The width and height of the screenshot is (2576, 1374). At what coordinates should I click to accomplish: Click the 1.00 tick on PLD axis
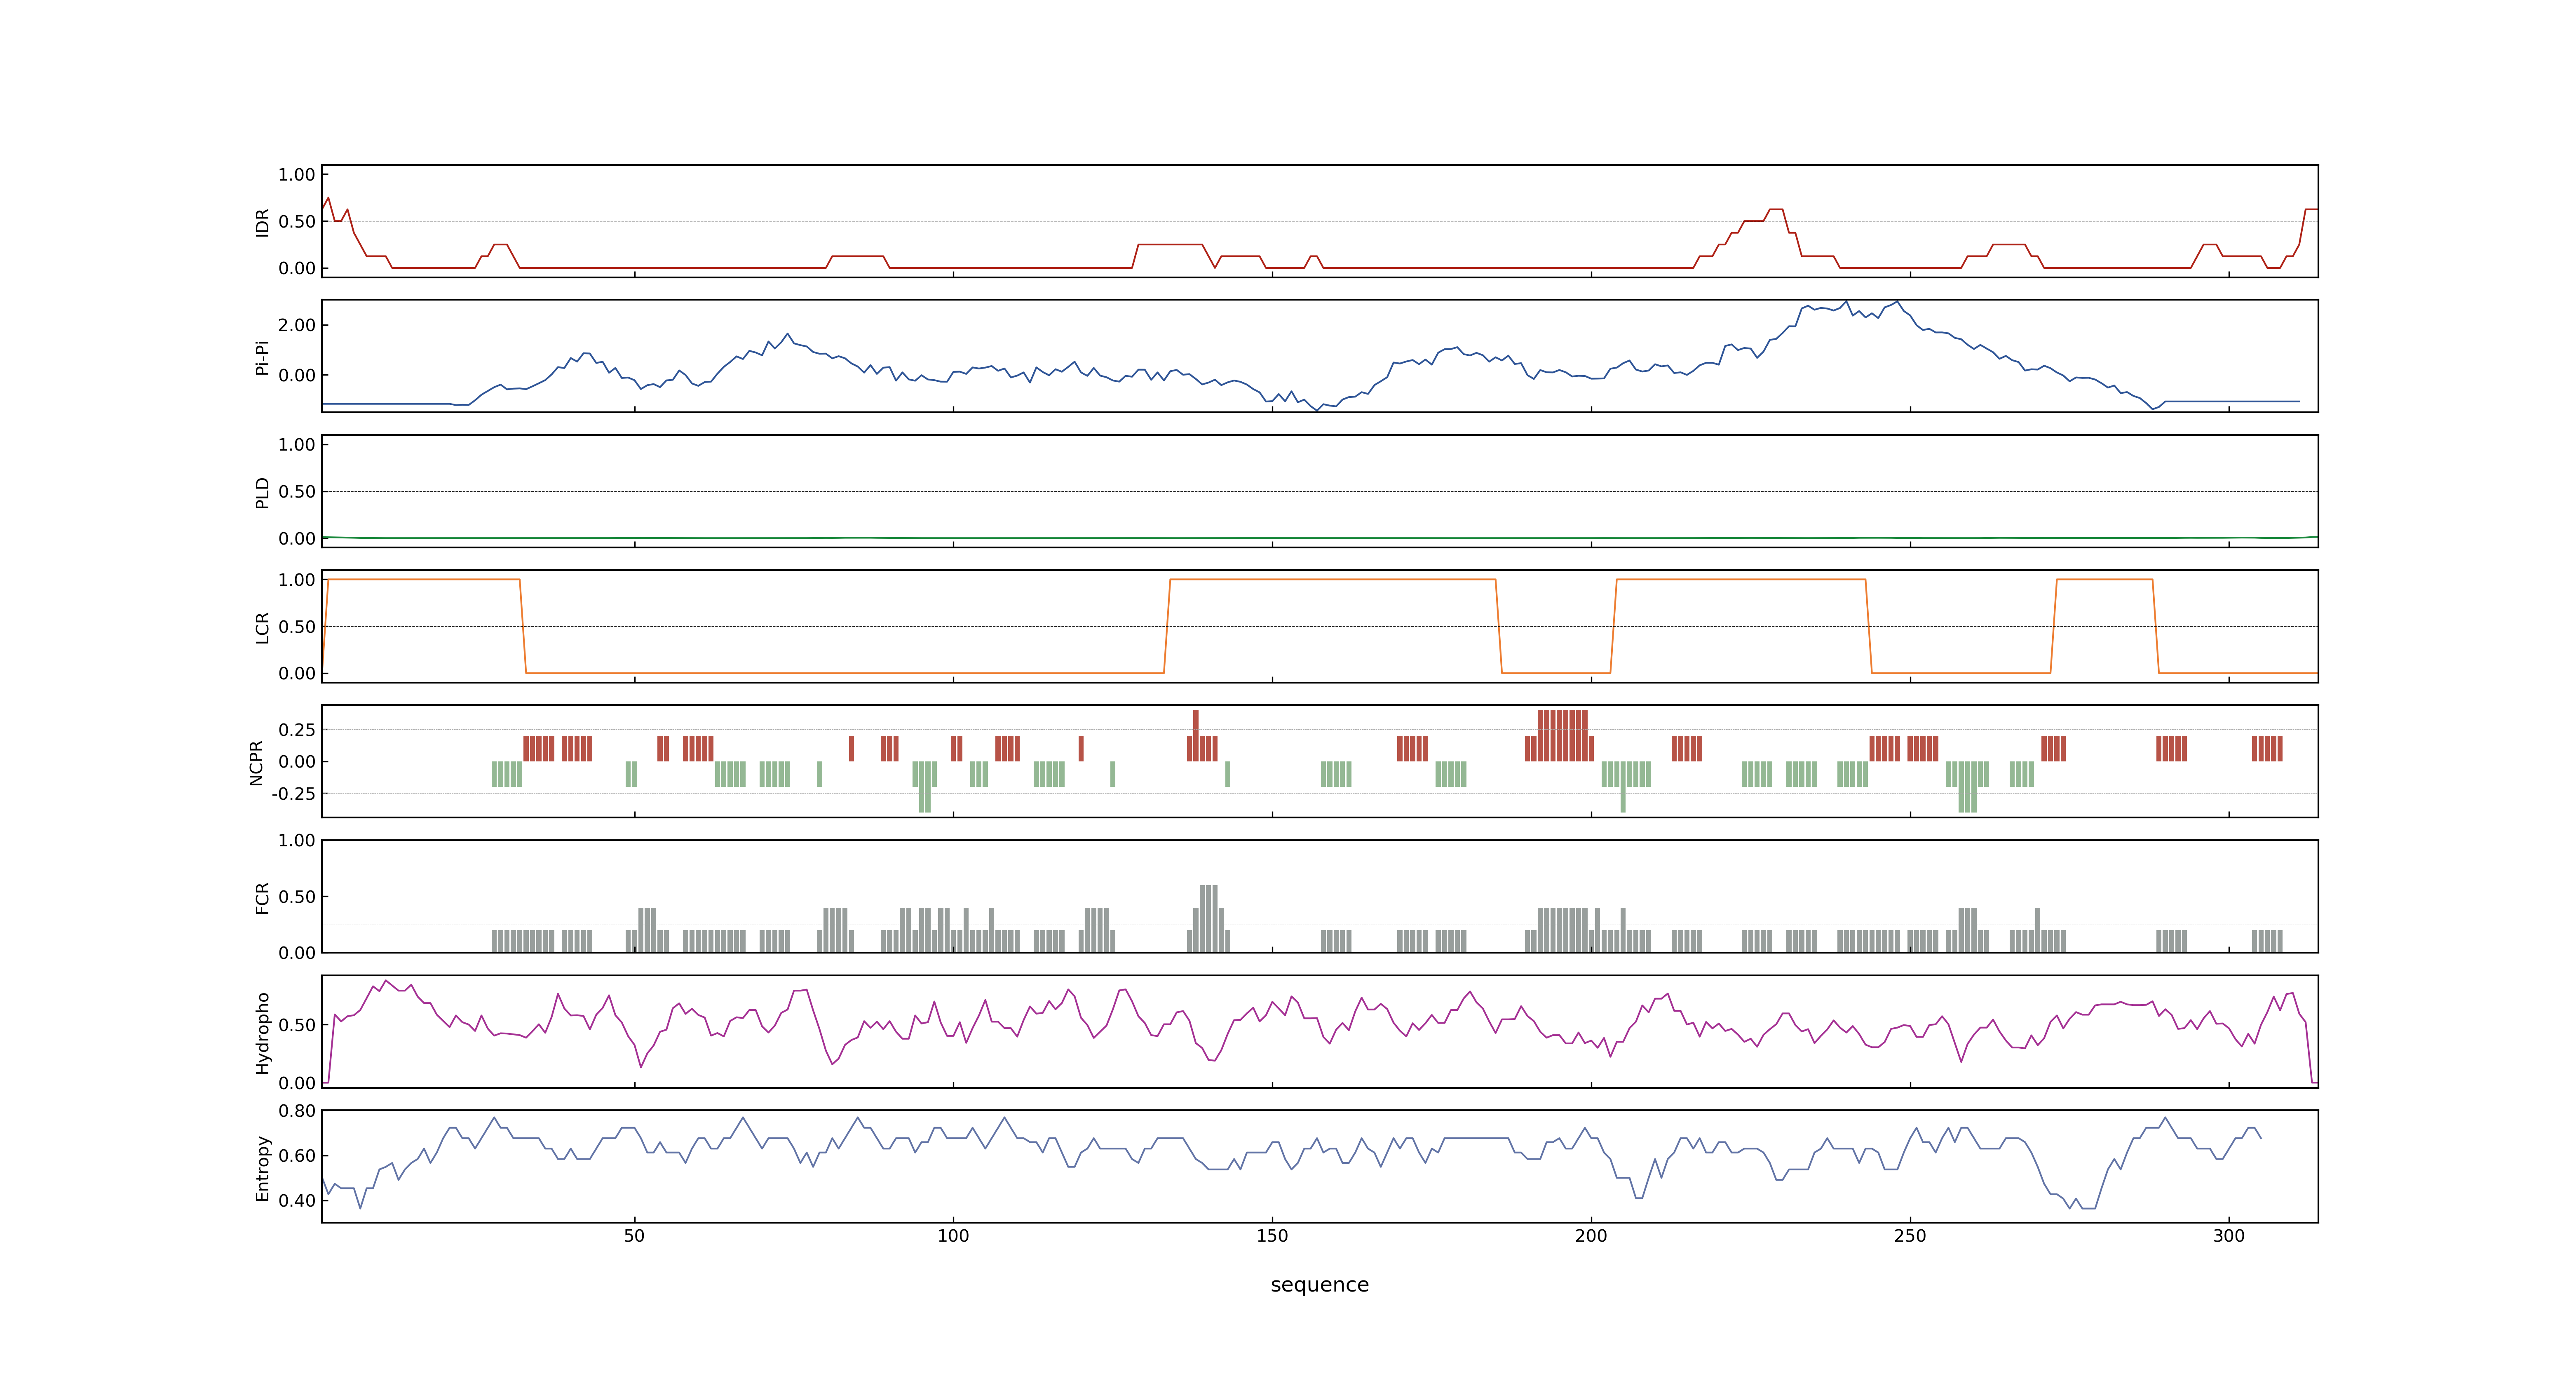tap(297, 445)
